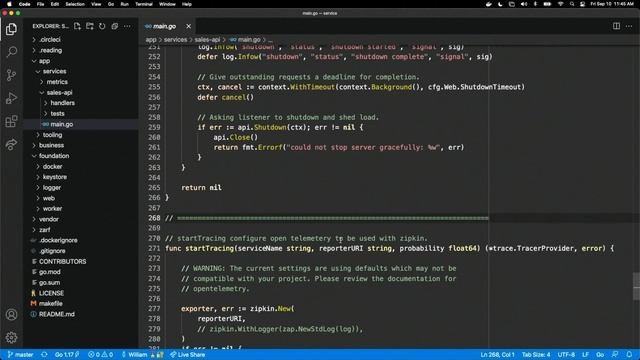
Task: Open macOS Spotlight search icon
Action: (x=572, y=4)
